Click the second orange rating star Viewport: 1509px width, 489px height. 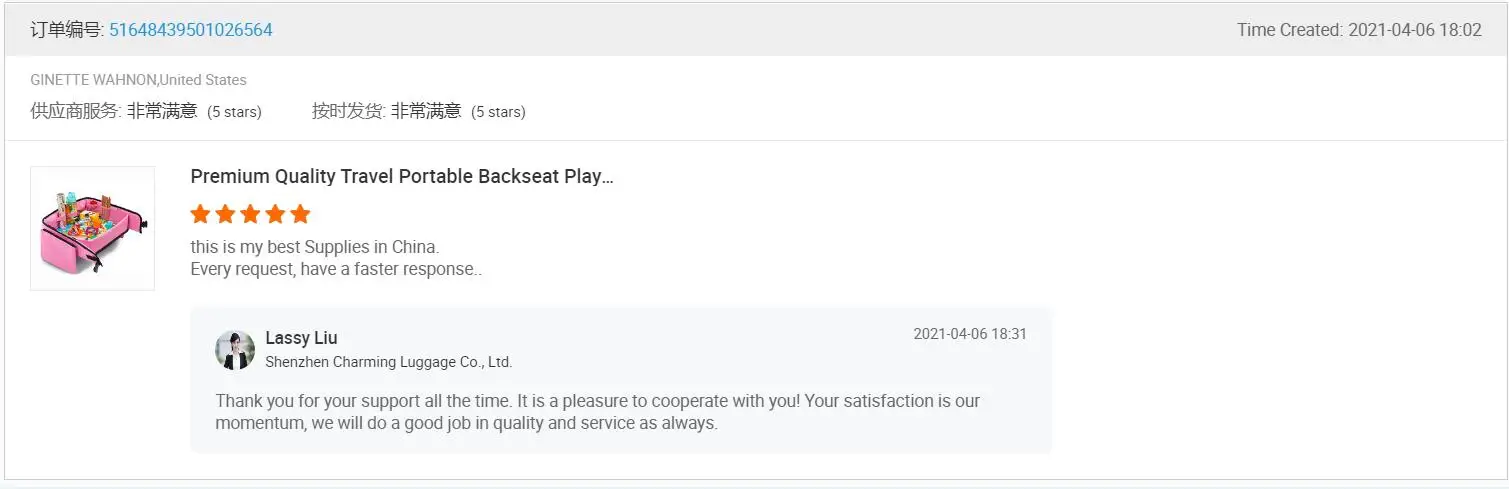tap(225, 214)
